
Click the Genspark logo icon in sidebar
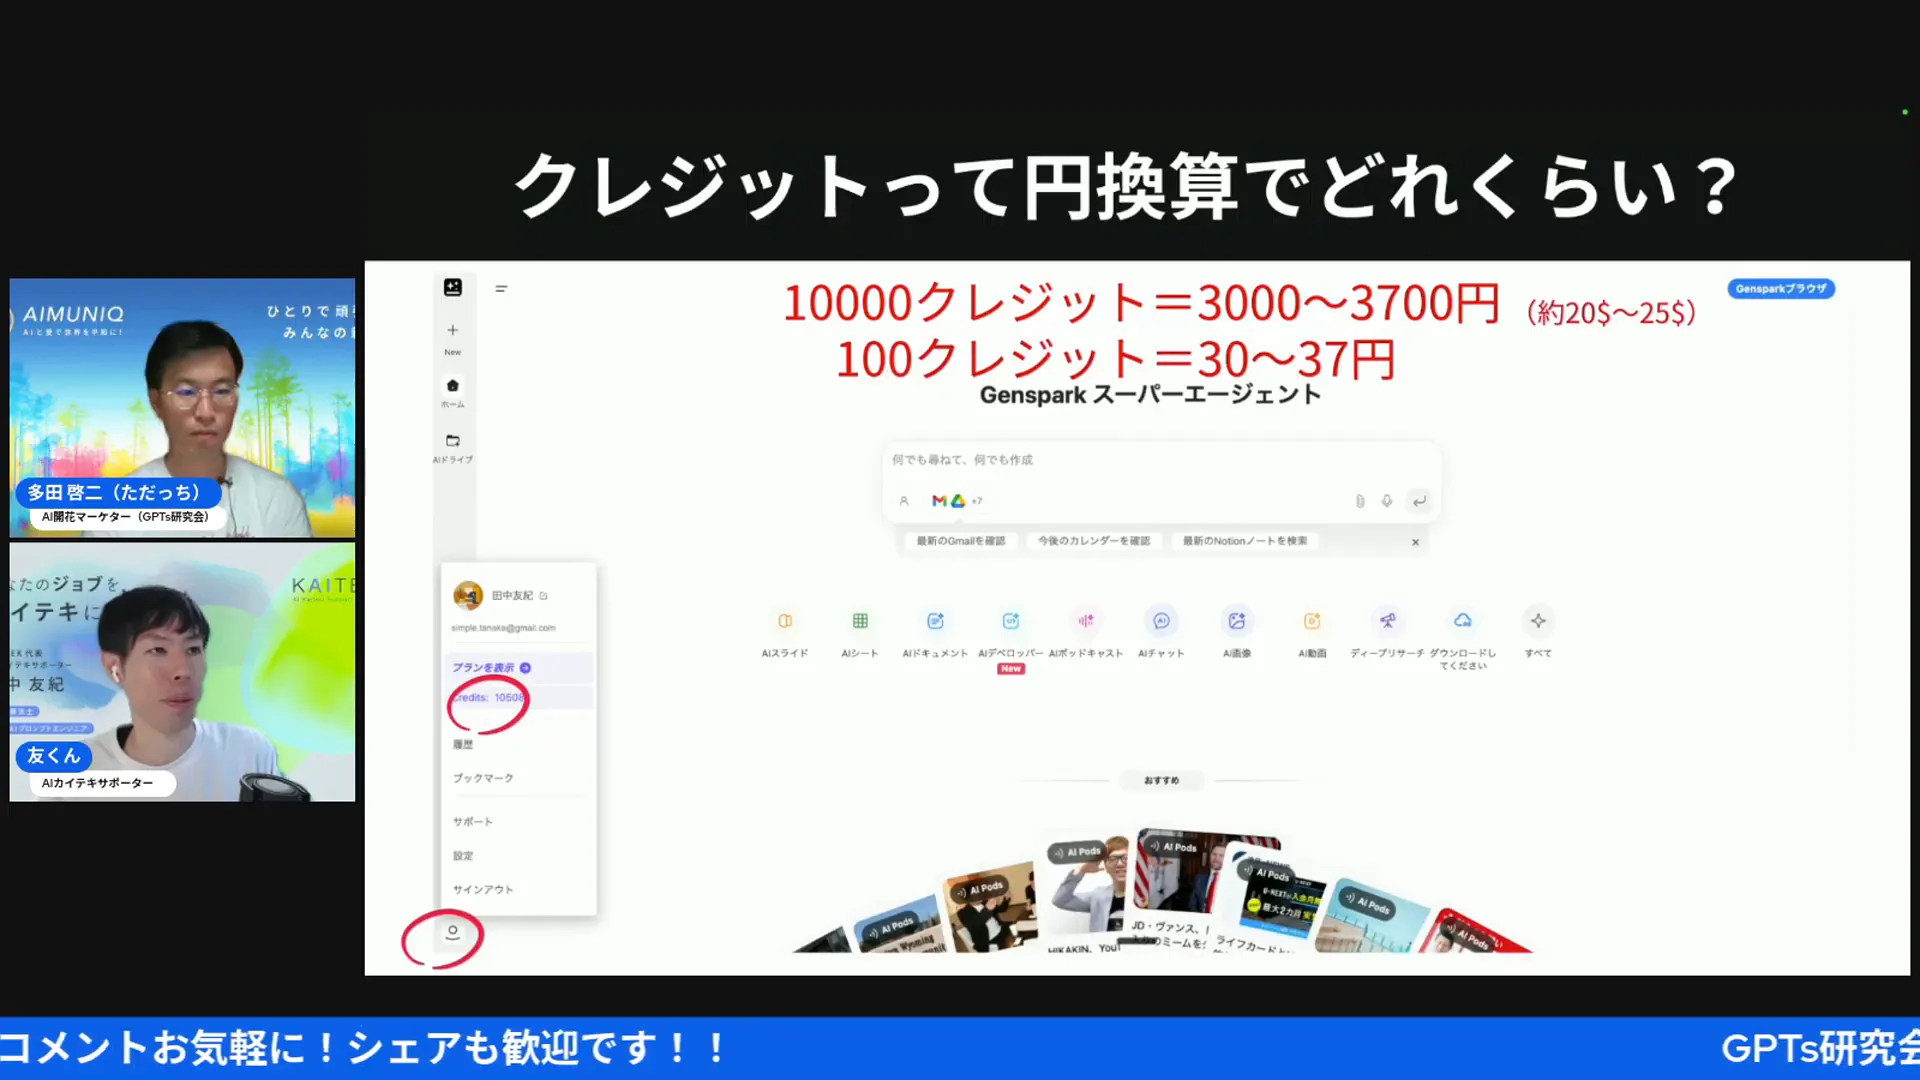pos(453,287)
